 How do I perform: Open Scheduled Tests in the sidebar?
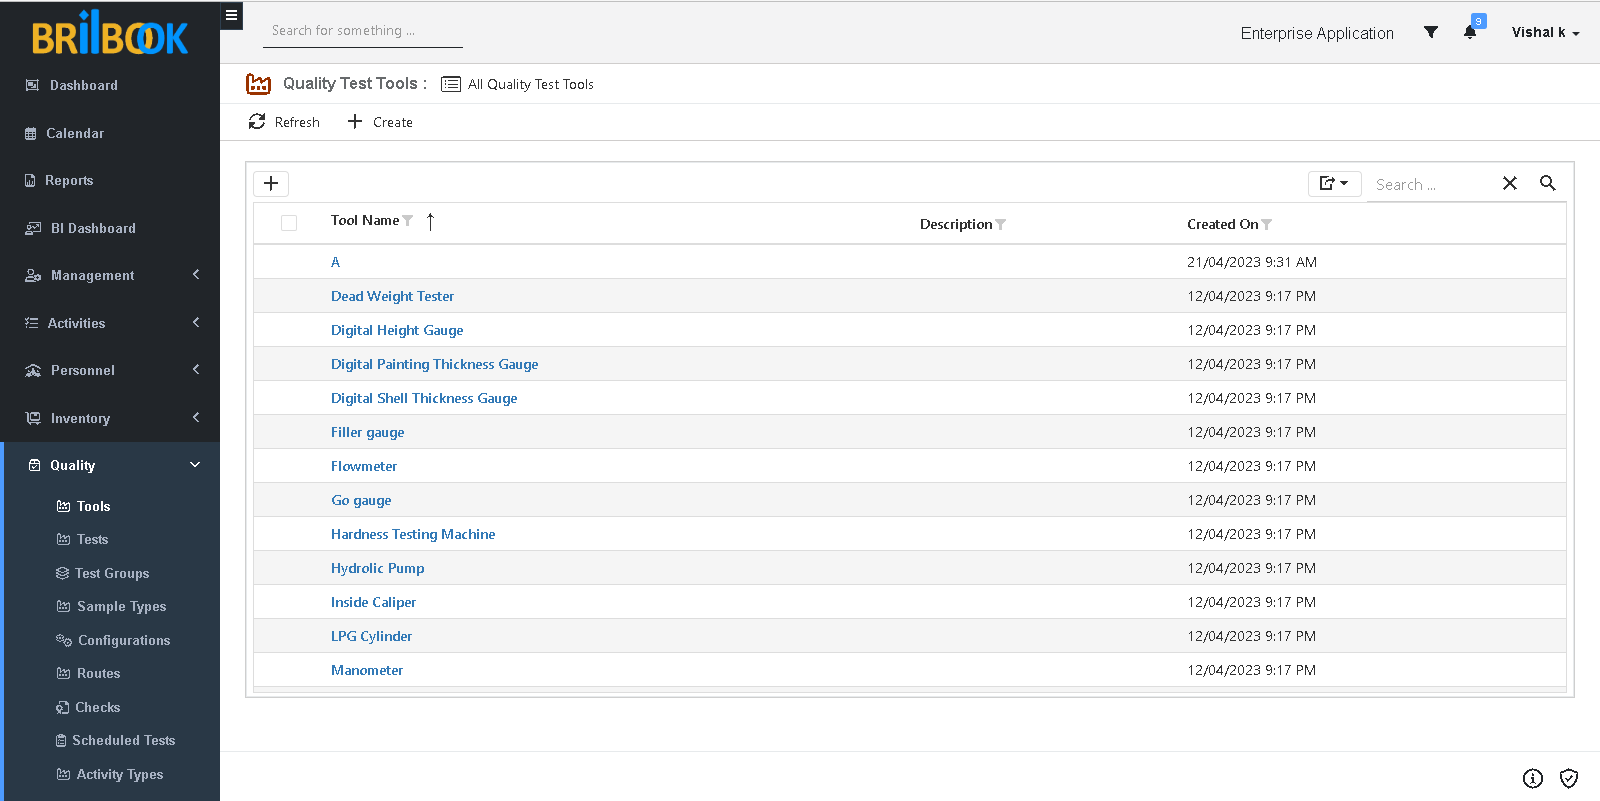click(123, 740)
